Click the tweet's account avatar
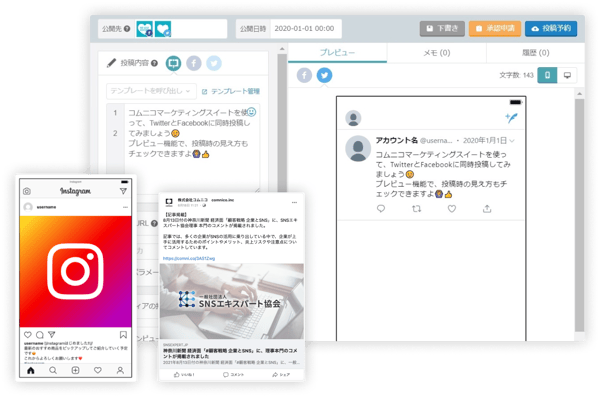600x397 pixels. click(x=358, y=148)
